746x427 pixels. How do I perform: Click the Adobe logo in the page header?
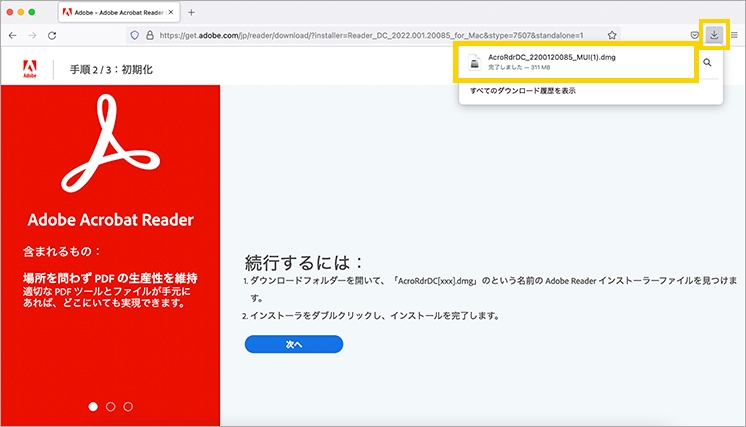[x=29, y=69]
